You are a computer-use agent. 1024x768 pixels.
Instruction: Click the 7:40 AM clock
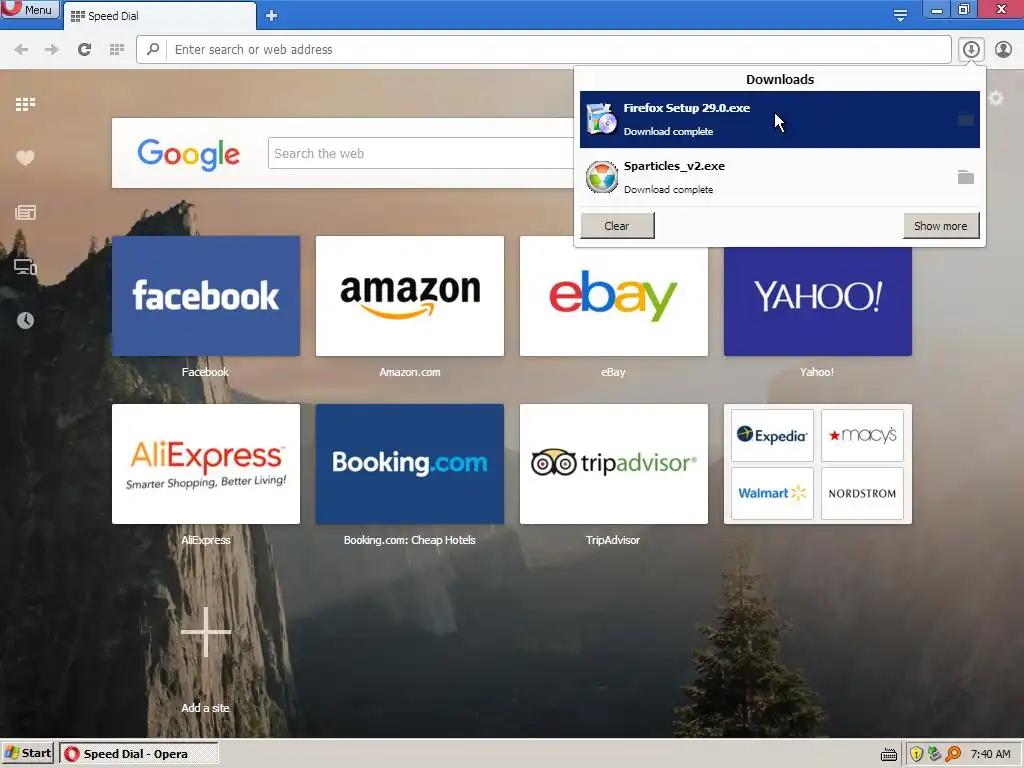[x=990, y=754]
